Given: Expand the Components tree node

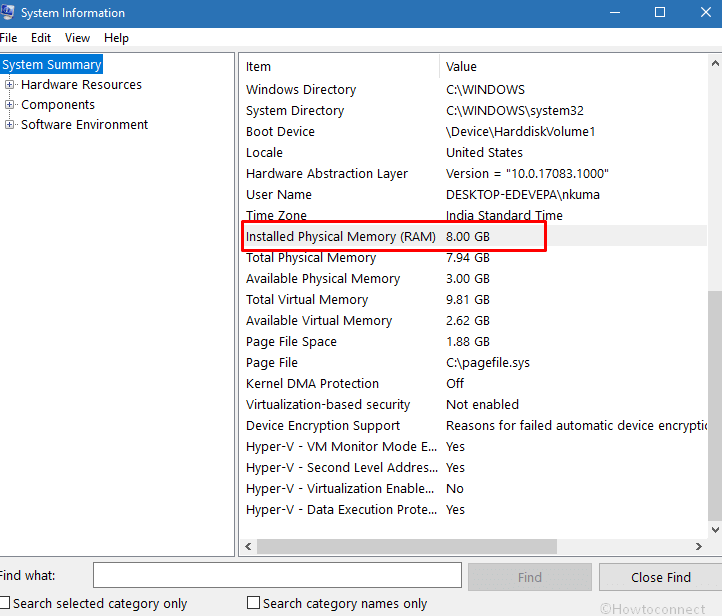Looking at the screenshot, I should pyautogui.click(x=9, y=105).
